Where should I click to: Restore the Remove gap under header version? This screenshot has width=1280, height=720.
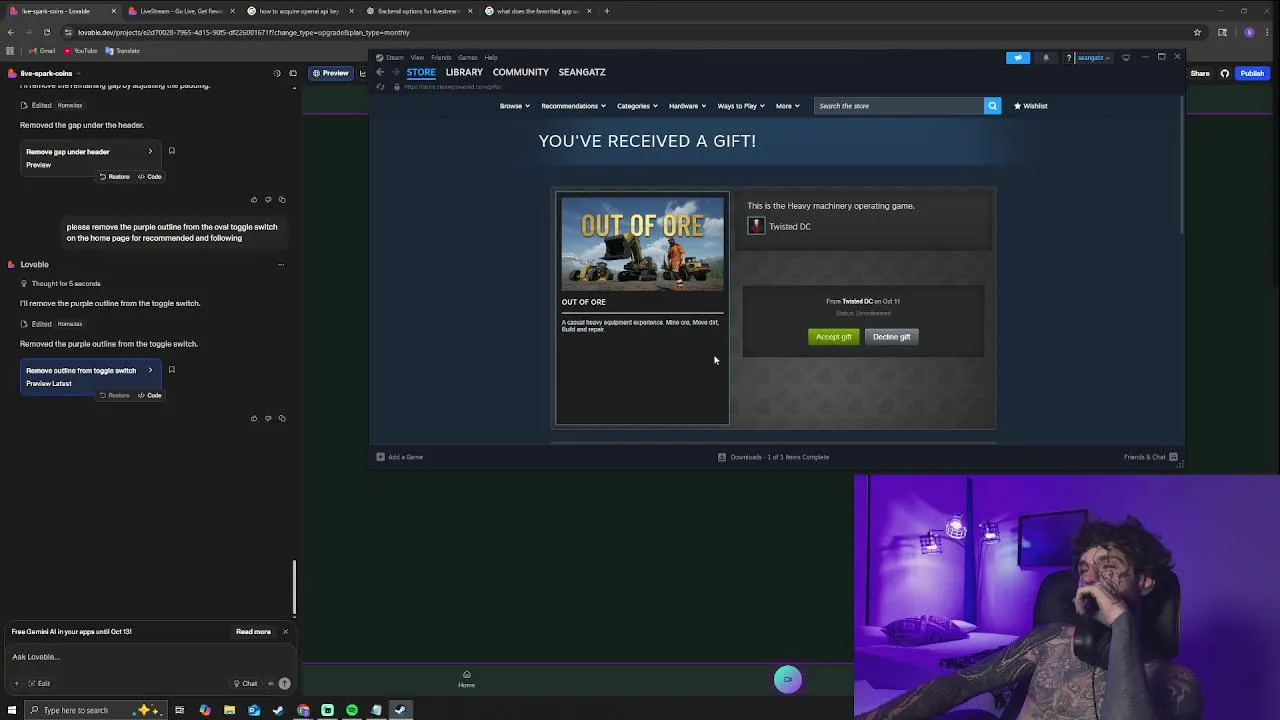pos(114,177)
